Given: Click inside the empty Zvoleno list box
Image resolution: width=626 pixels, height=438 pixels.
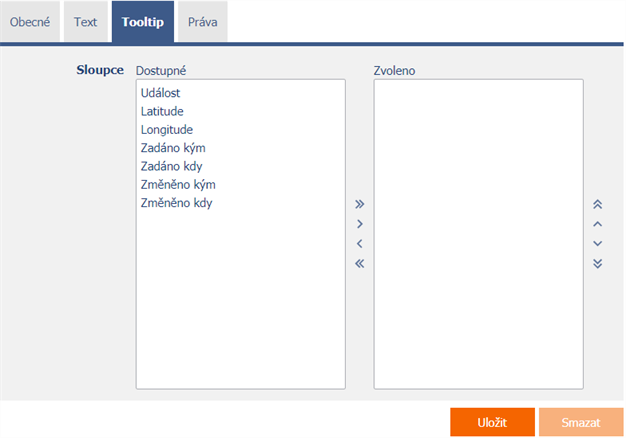Looking at the screenshot, I should 478,234.
